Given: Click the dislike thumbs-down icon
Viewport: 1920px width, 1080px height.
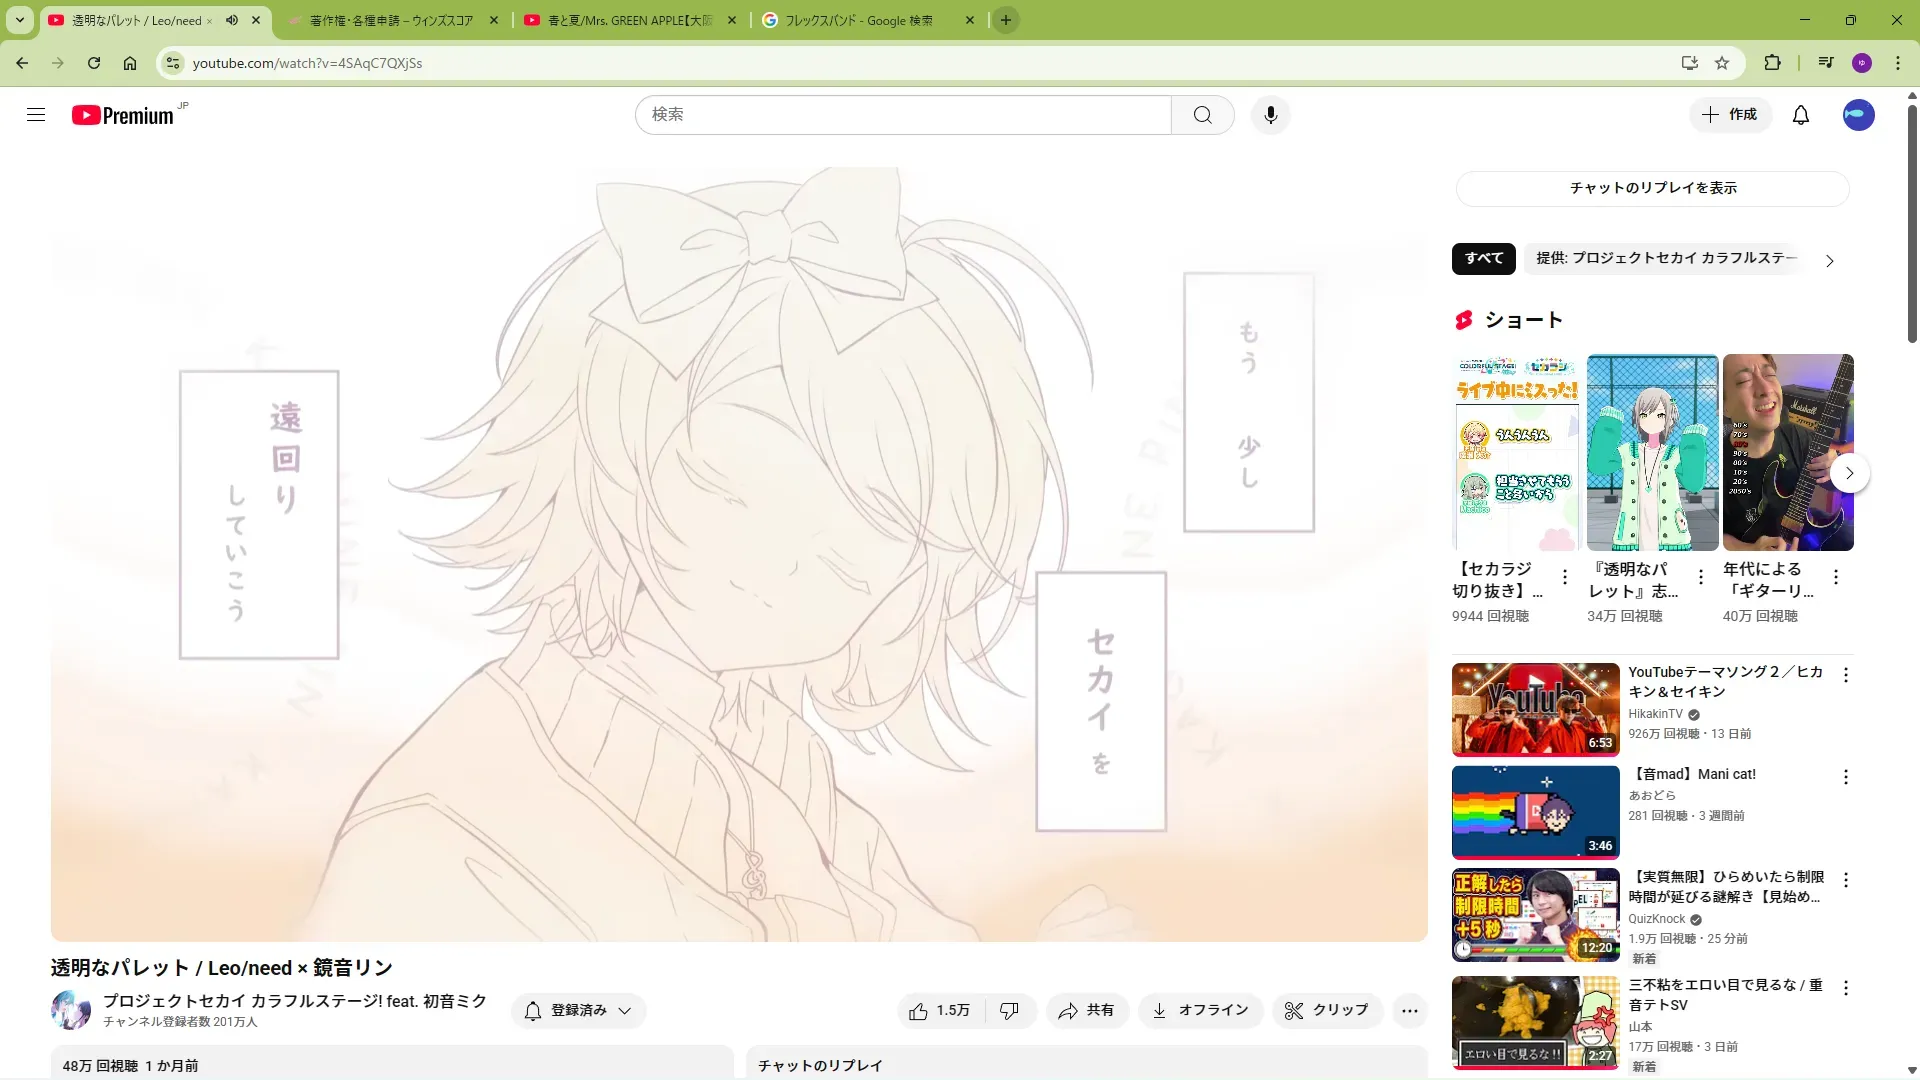Looking at the screenshot, I should pos(1009,1011).
